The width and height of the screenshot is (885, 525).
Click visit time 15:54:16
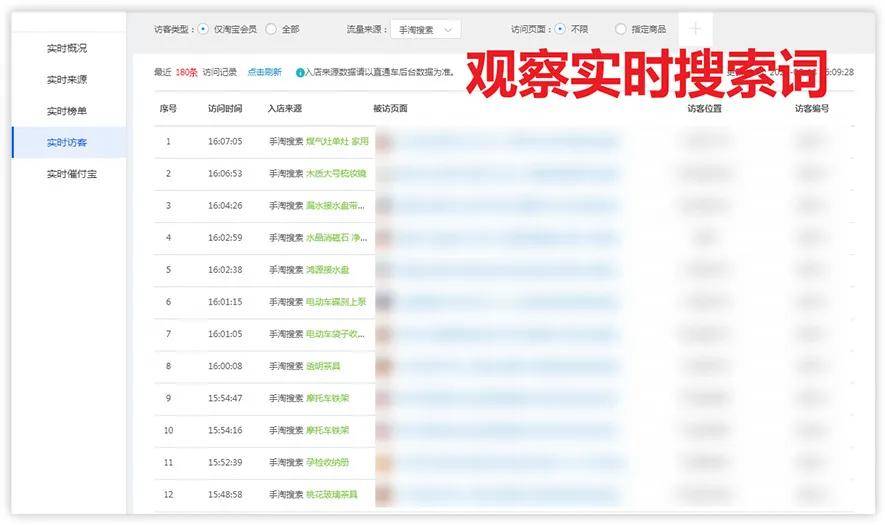click(x=225, y=431)
